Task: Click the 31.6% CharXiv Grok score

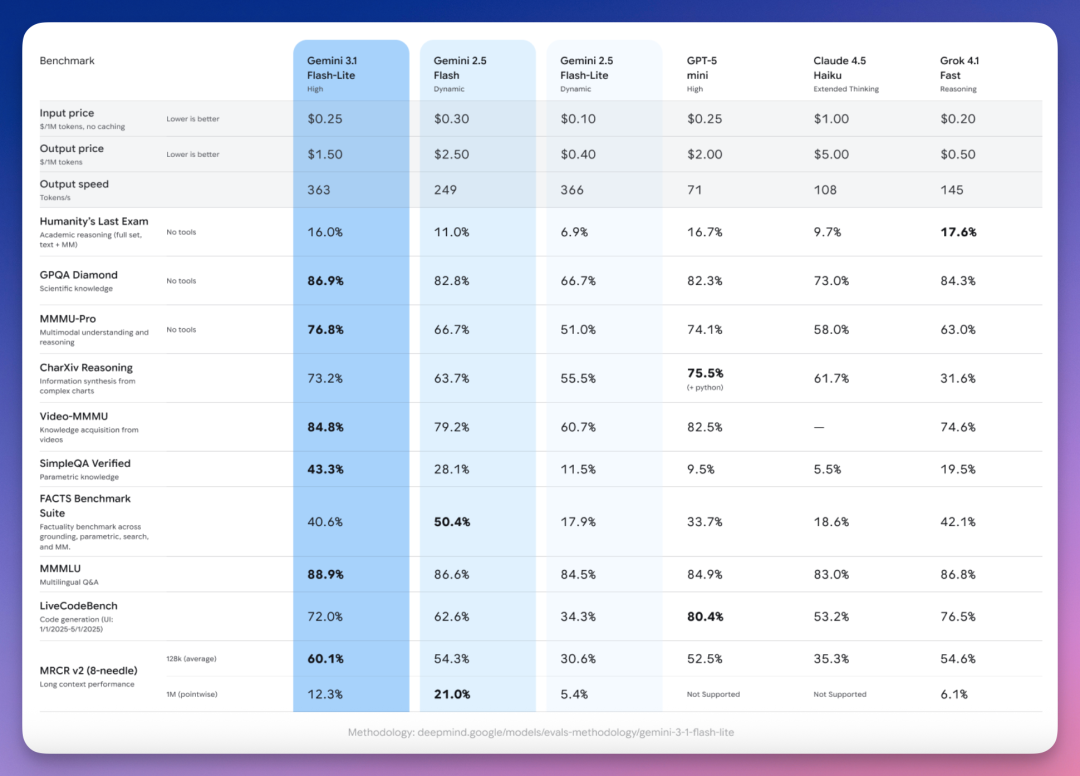Action: [958, 379]
